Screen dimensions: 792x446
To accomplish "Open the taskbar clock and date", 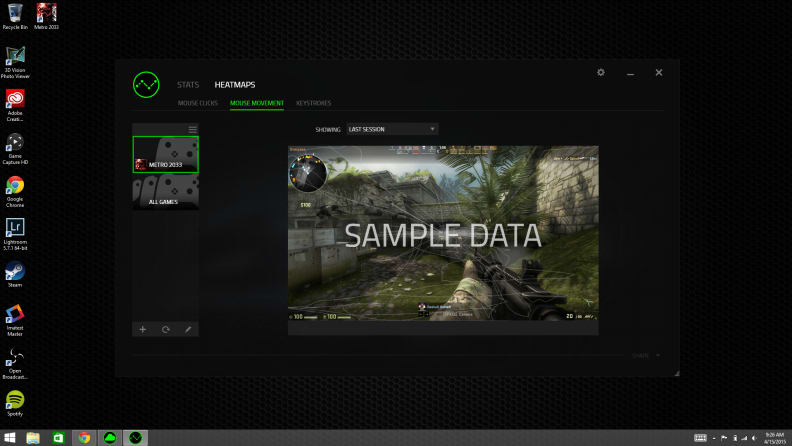I will tap(775, 438).
